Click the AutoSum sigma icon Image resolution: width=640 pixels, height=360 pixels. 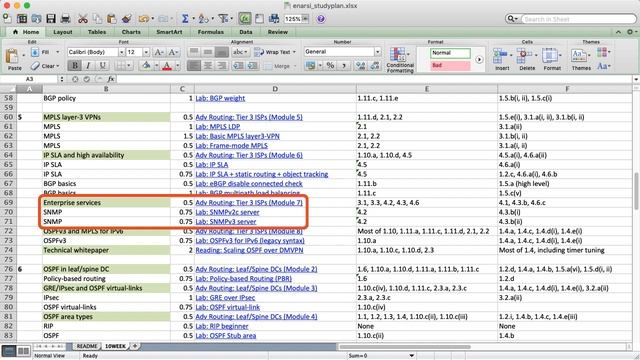coord(185,18)
